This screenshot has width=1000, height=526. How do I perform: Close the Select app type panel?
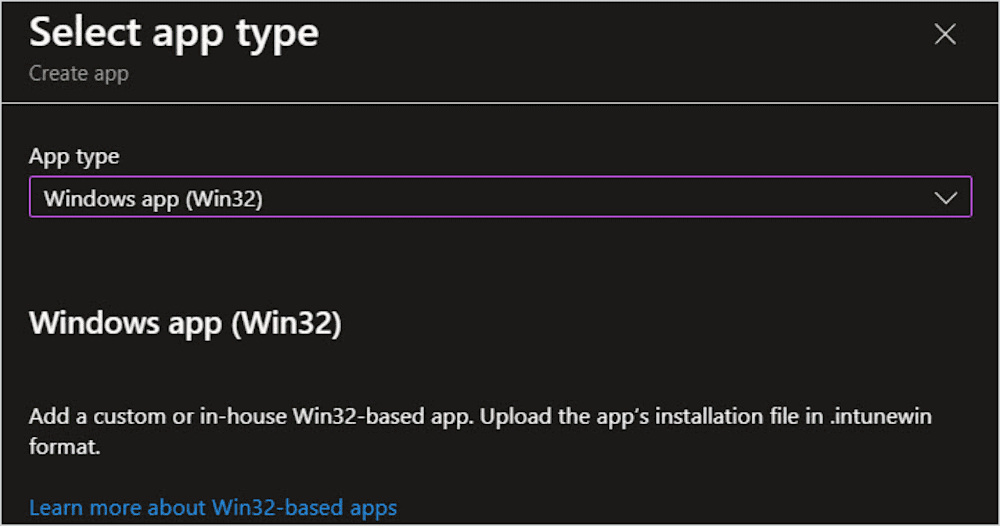pos(945,34)
